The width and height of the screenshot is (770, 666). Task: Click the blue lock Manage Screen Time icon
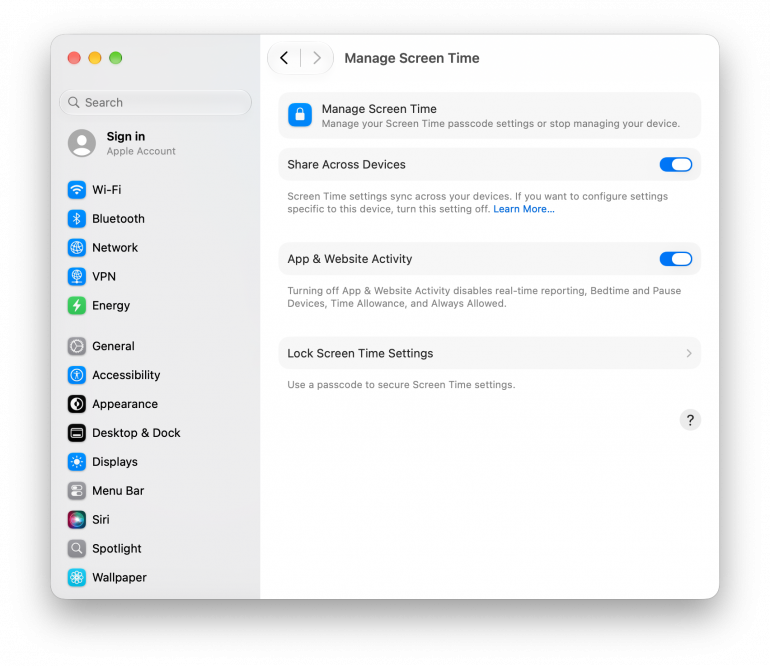[300, 115]
